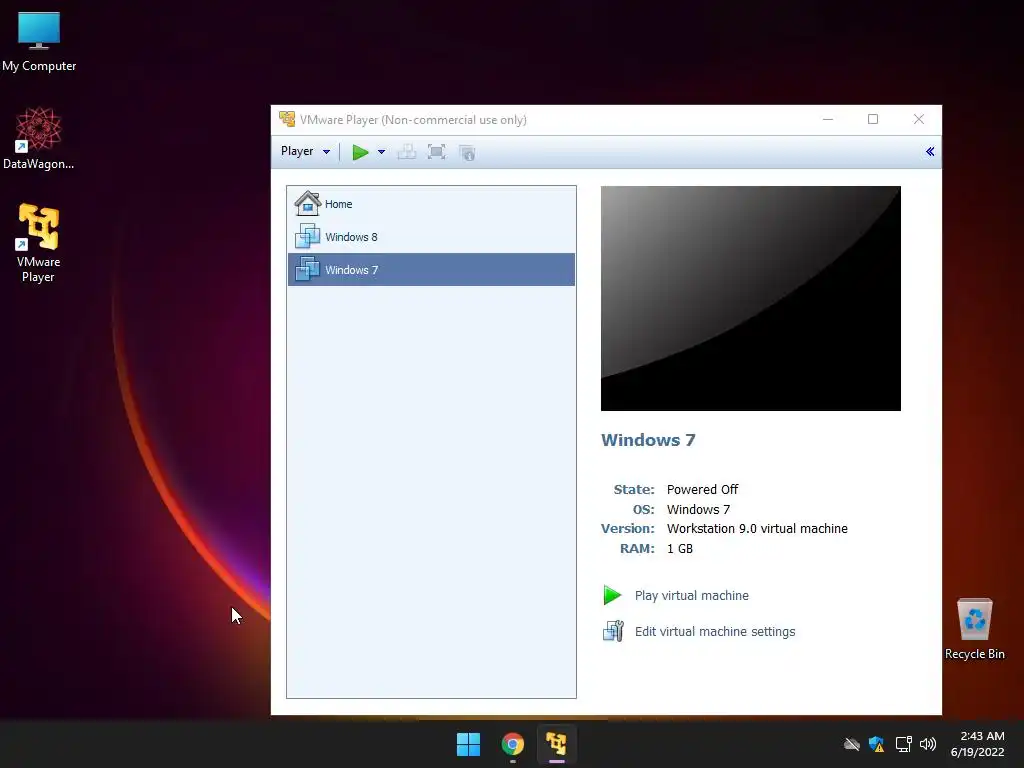The width and height of the screenshot is (1024, 768).
Task: Open Google Chrome from the taskbar
Action: [x=513, y=744]
